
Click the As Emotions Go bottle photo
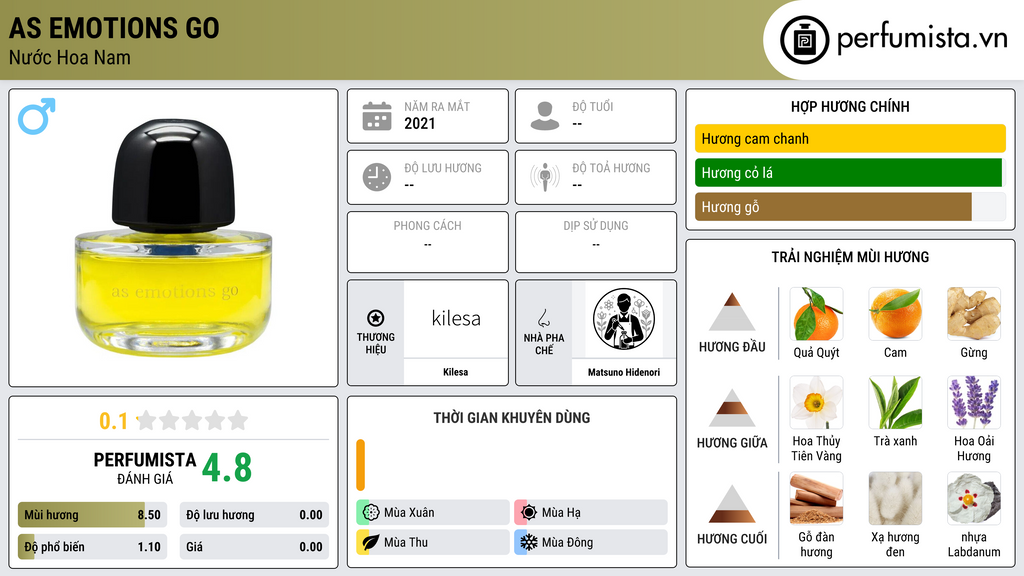coord(174,237)
